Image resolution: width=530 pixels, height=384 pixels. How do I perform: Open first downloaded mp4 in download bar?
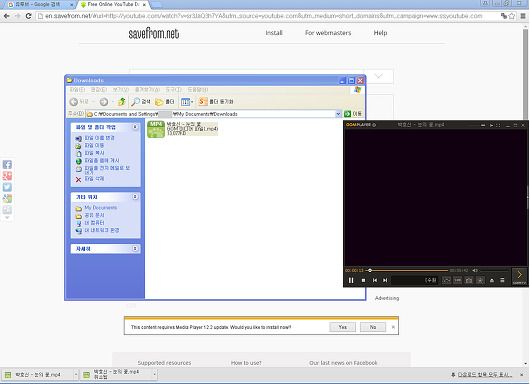point(38,375)
